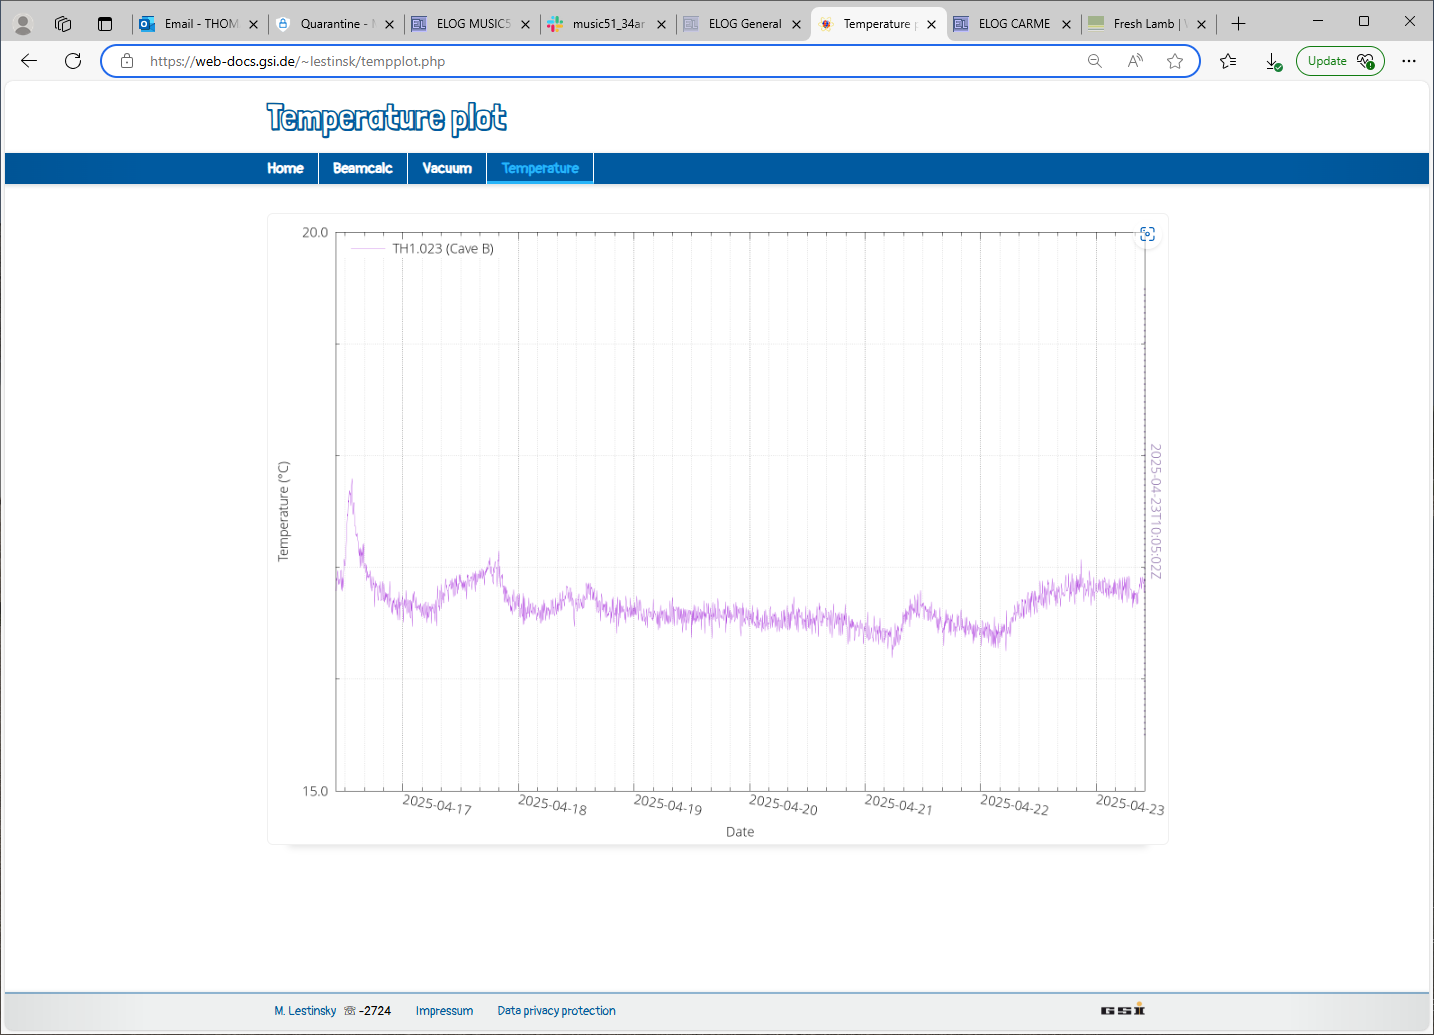Open the Vacuum navigation tab
The height and width of the screenshot is (1035, 1434).
tap(446, 168)
